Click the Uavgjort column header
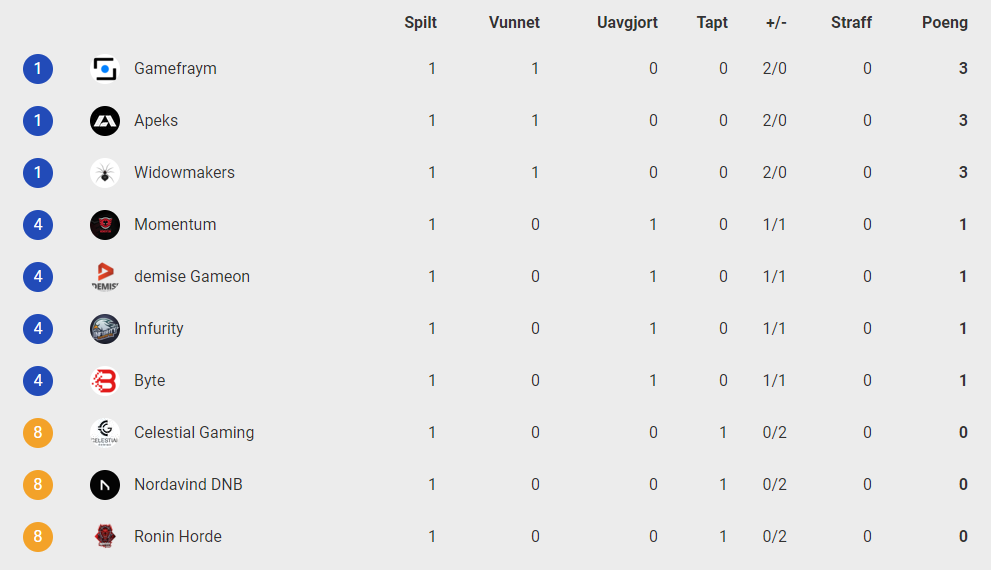 [x=627, y=23]
